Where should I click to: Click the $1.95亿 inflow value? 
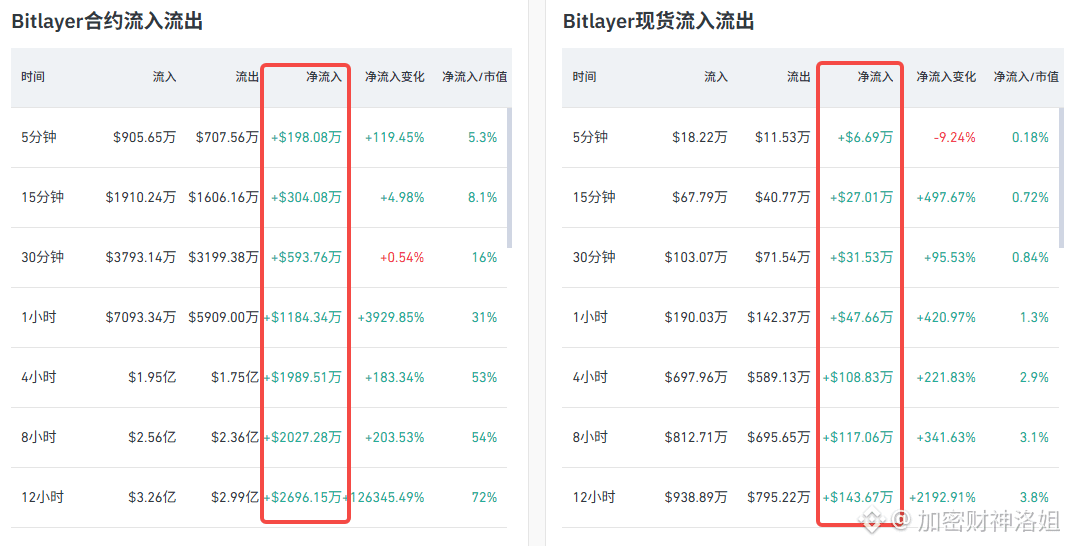tap(152, 377)
